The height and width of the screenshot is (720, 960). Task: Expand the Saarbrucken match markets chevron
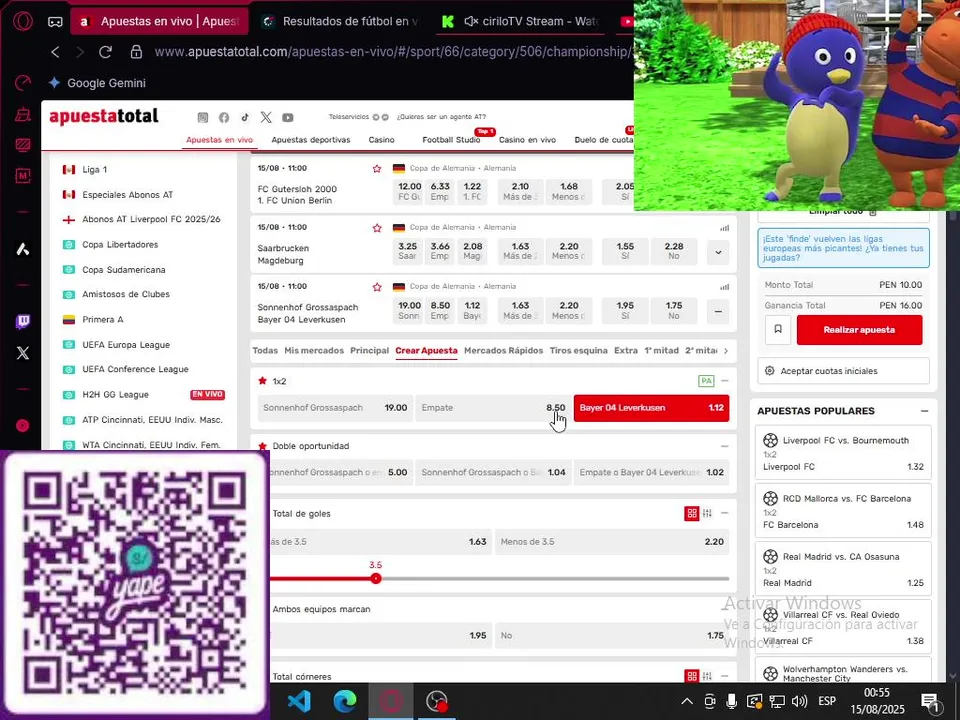tap(718, 252)
